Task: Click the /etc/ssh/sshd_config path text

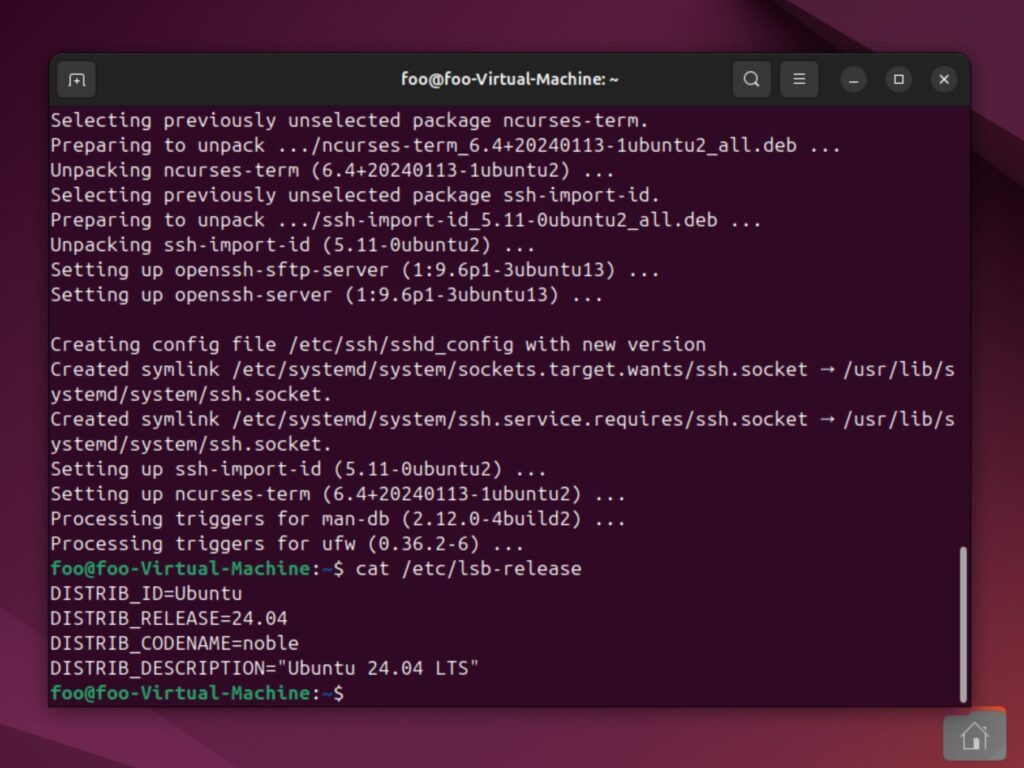Action: tap(402, 344)
